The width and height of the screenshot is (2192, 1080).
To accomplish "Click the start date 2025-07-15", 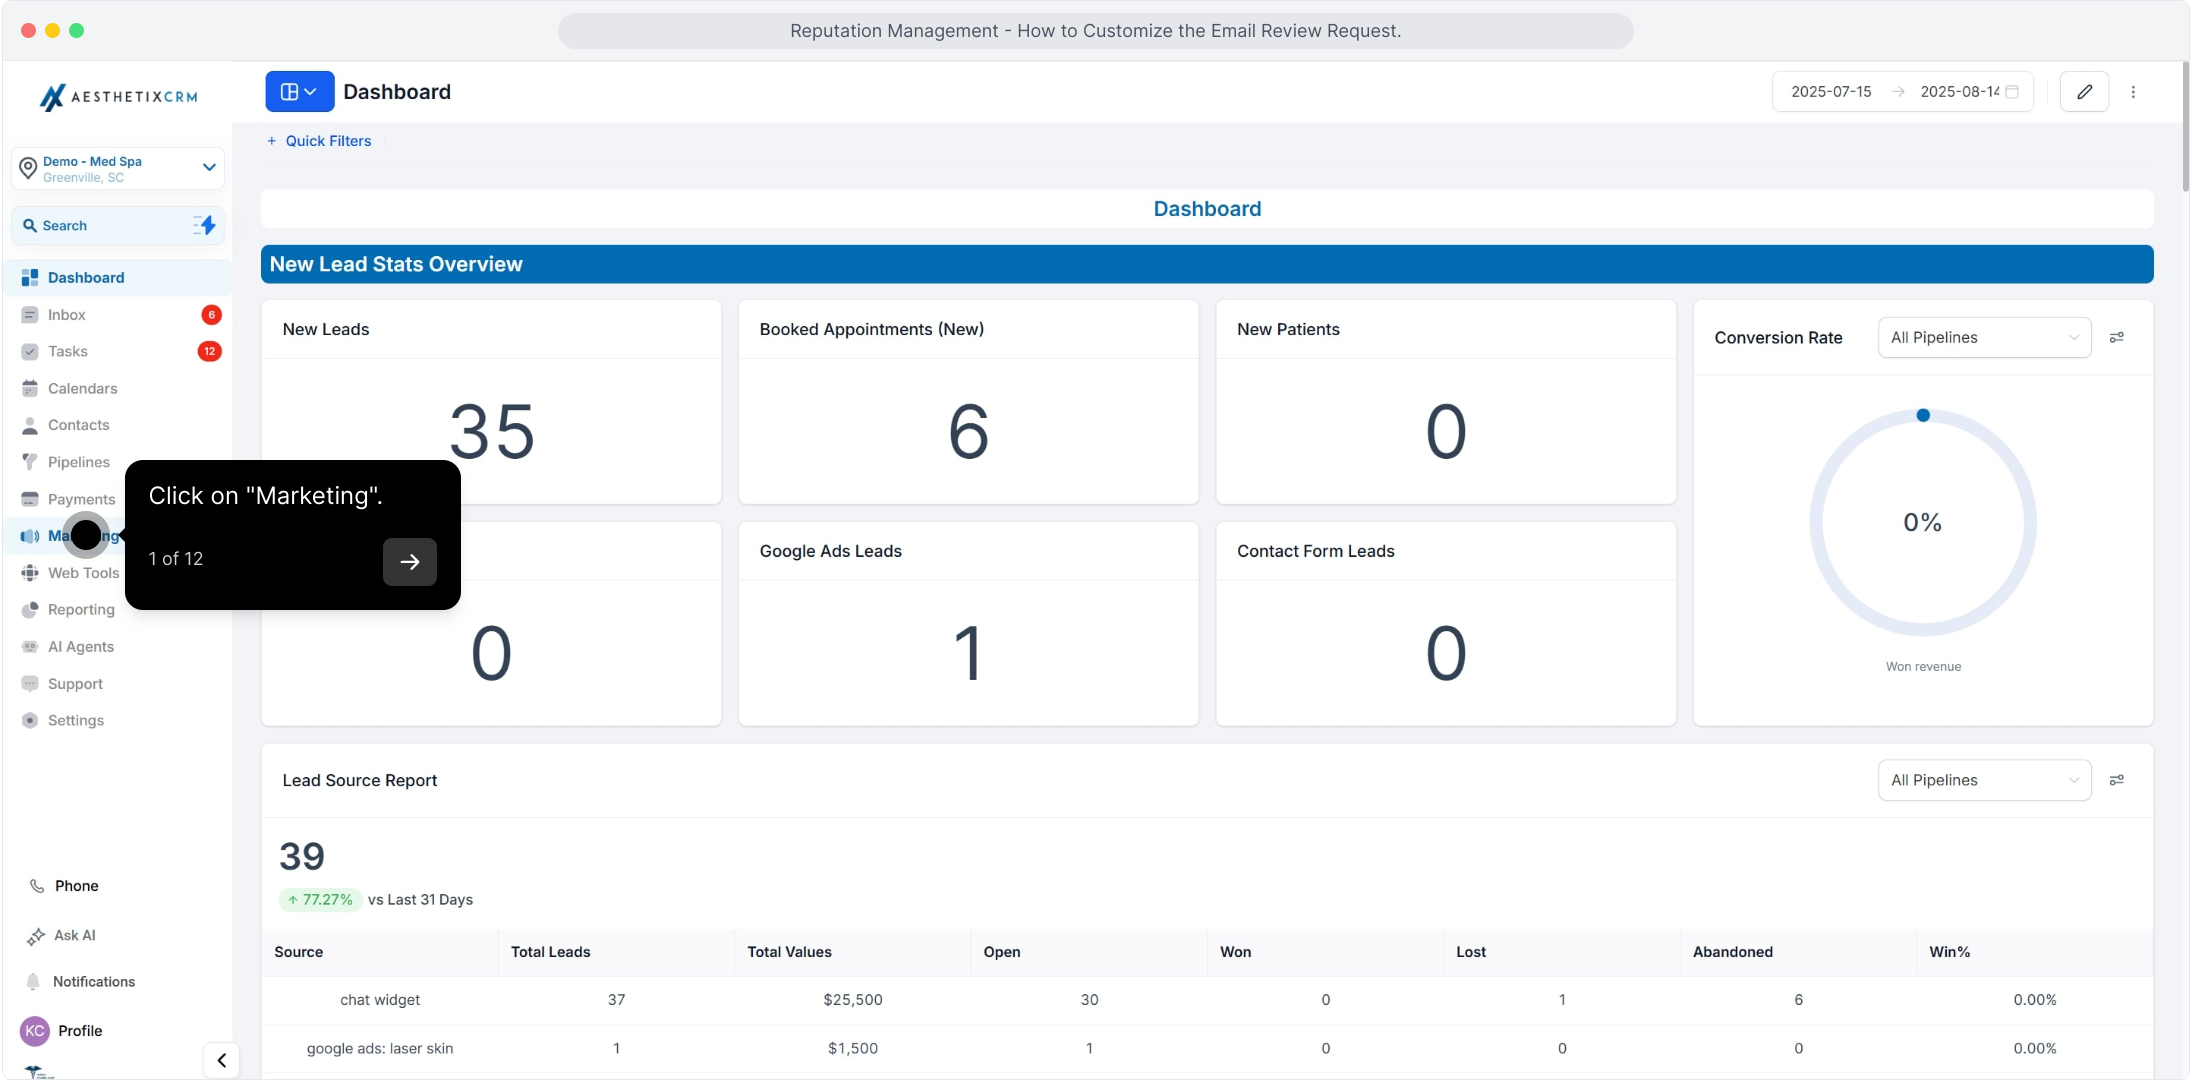I will coord(1831,92).
